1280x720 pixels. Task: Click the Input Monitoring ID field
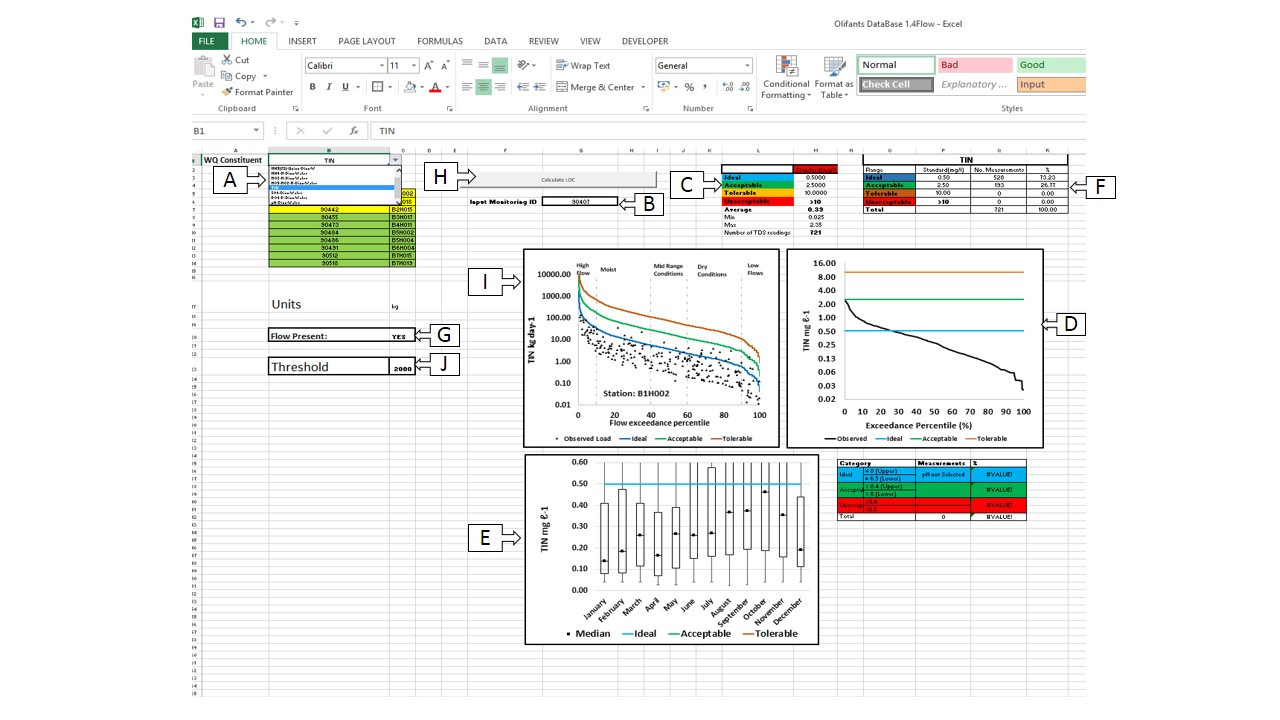pyautogui.click(x=580, y=202)
